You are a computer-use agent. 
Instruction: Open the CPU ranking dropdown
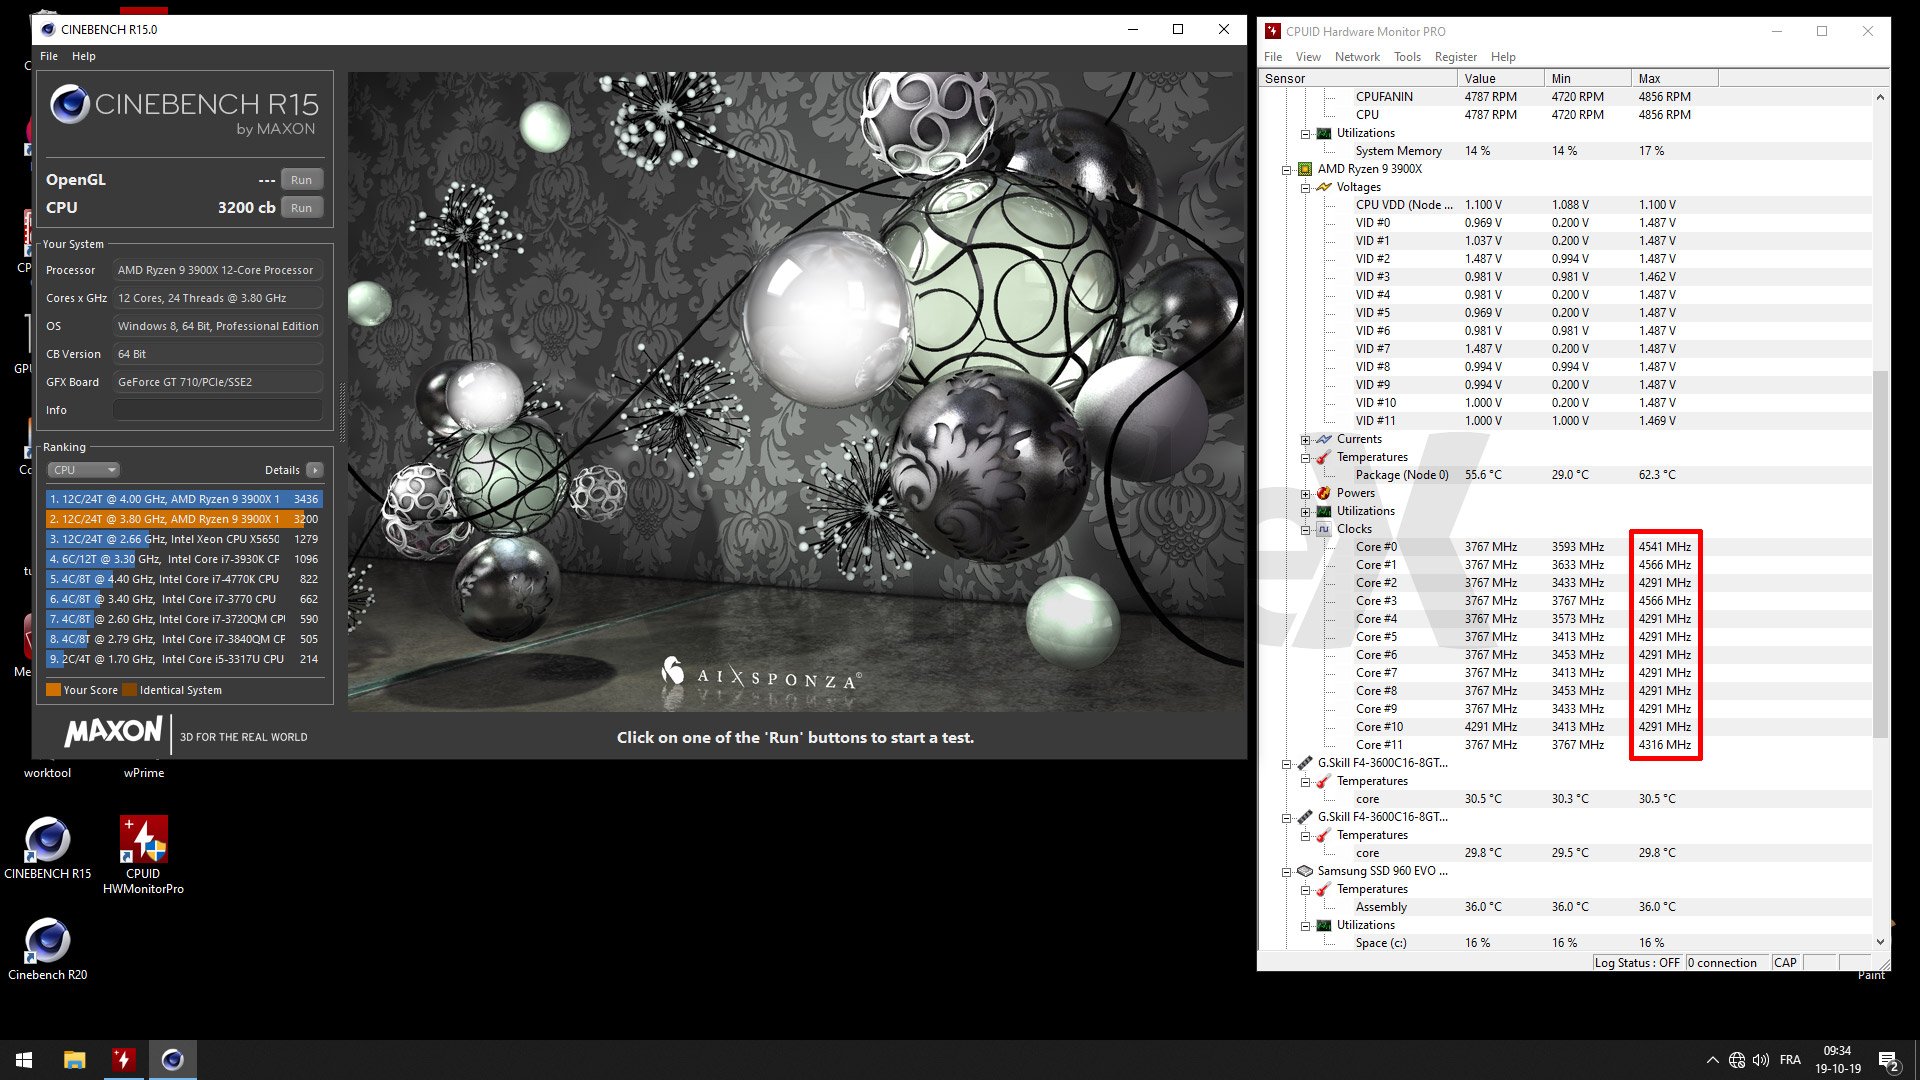[84, 470]
